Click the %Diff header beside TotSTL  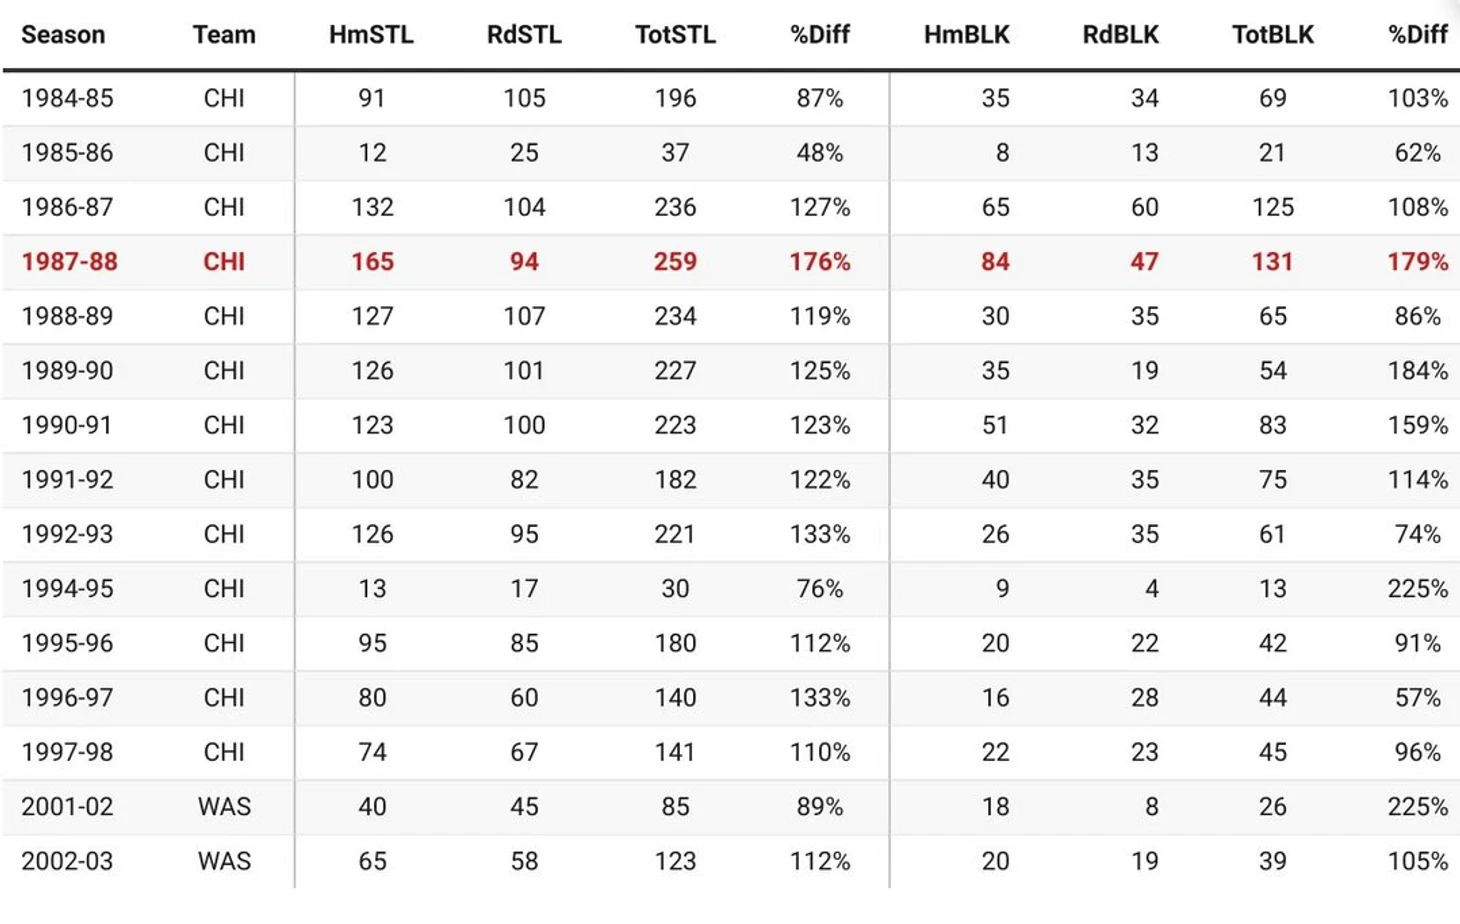click(x=819, y=35)
